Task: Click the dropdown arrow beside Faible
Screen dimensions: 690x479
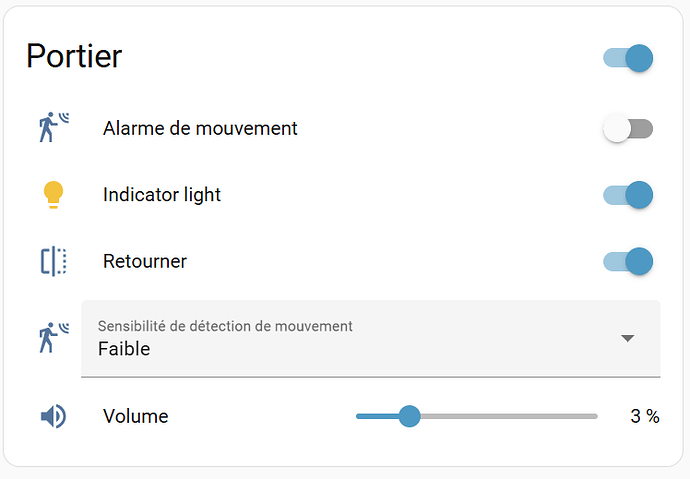Action: click(x=628, y=339)
